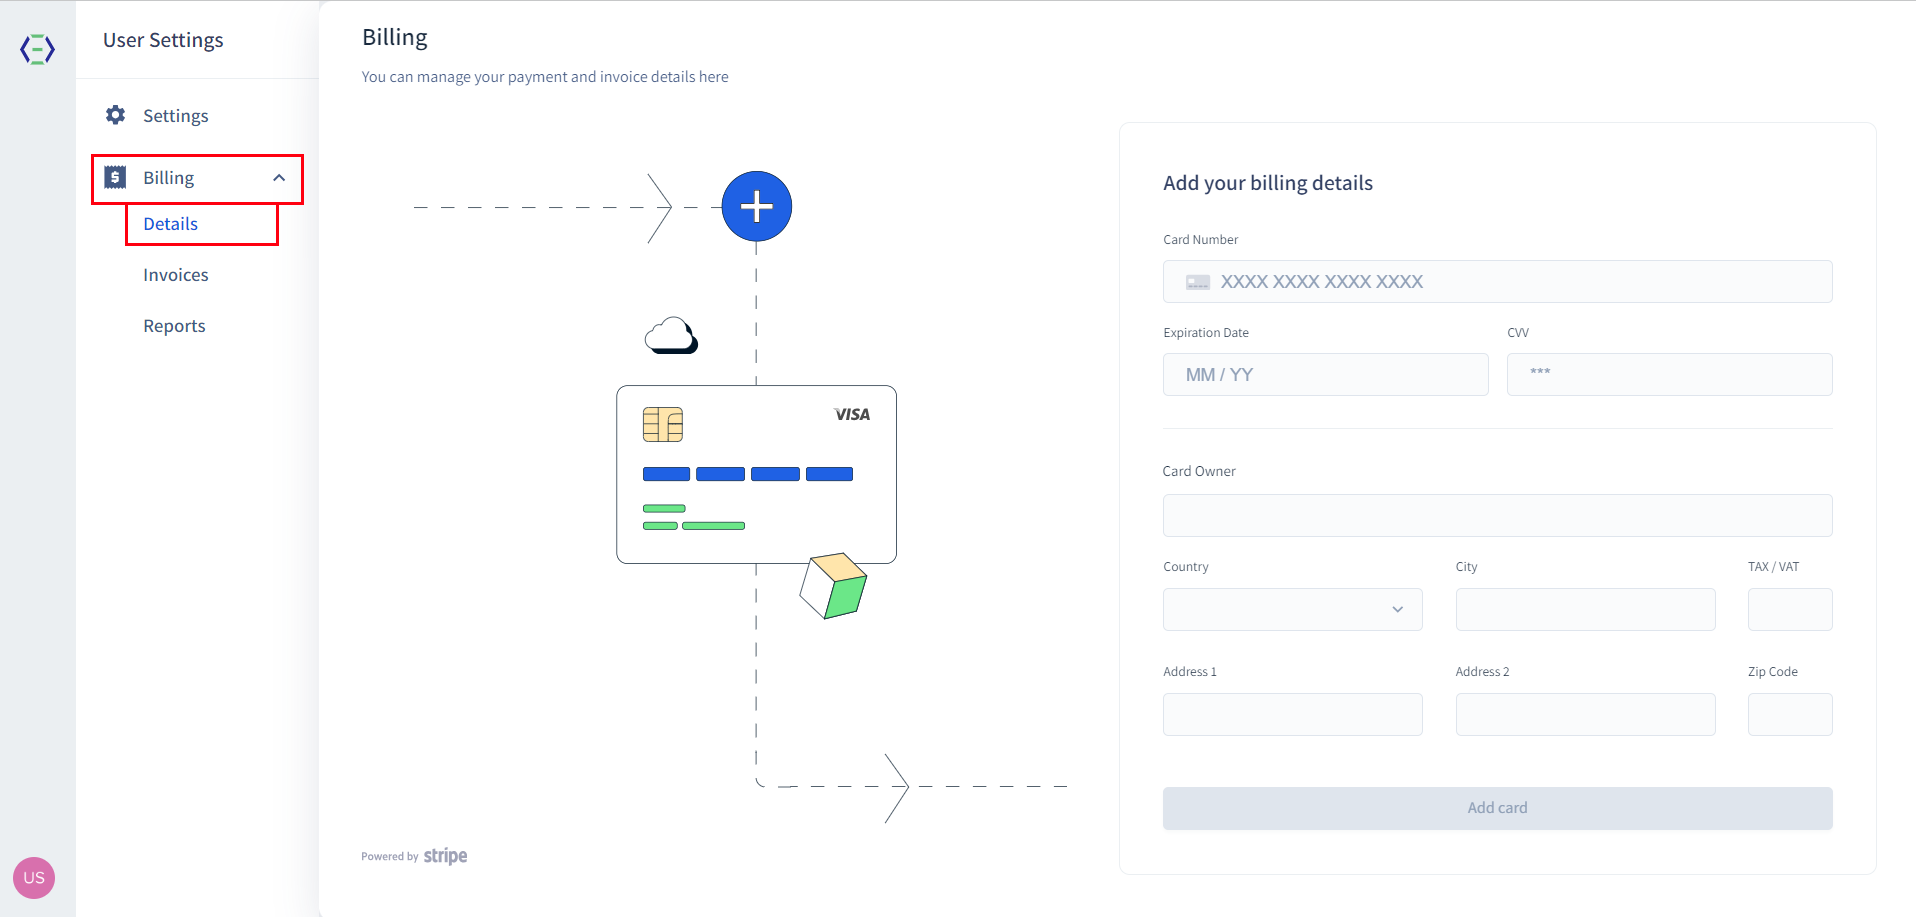Click the Visa card illustration
The width and height of the screenshot is (1916, 917).
tap(756, 474)
